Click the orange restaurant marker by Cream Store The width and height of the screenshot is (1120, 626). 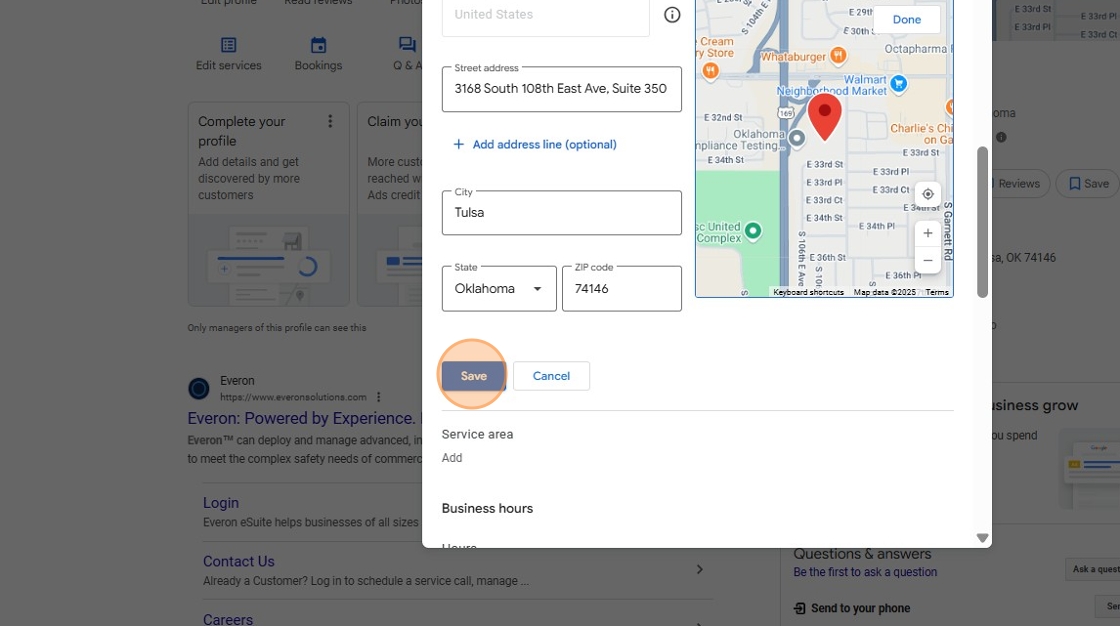[x=710, y=70]
